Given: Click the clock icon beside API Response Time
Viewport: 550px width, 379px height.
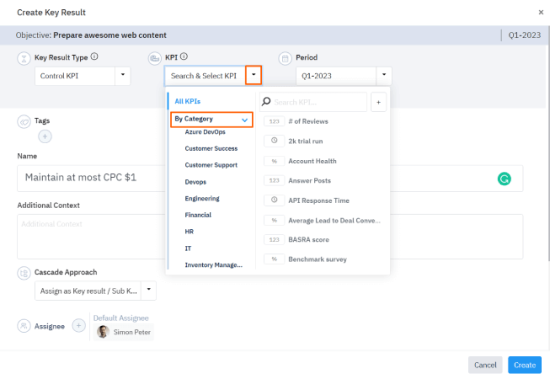Looking at the screenshot, I should click(274, 200).
